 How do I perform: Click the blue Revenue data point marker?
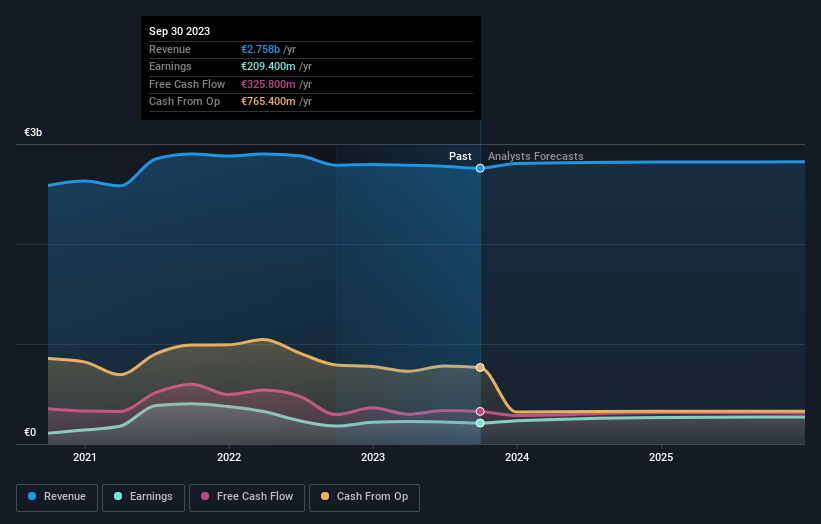click(x=480, y=168)
